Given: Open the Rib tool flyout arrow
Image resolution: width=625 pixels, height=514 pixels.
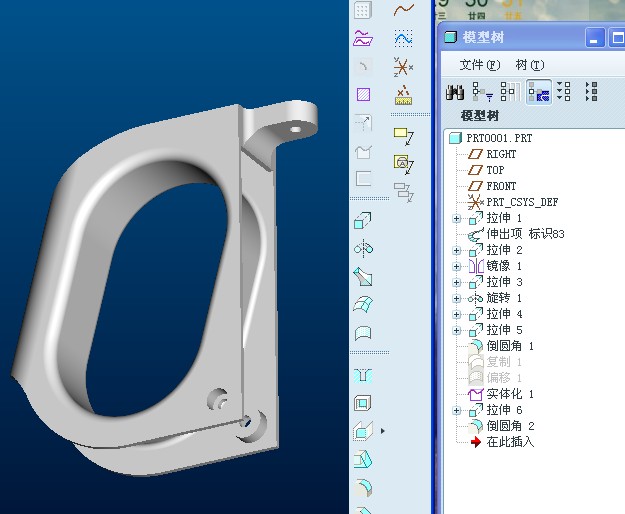Looking at the screenshot, I should pos(382,431).
